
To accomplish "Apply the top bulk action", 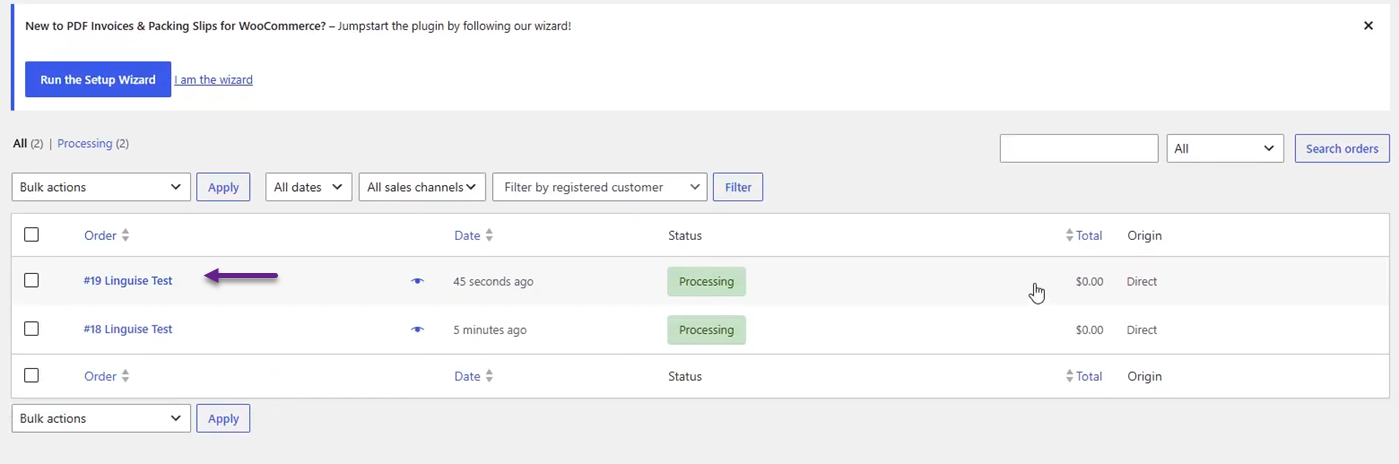I will pyautogui.click(x=223, y=187).
